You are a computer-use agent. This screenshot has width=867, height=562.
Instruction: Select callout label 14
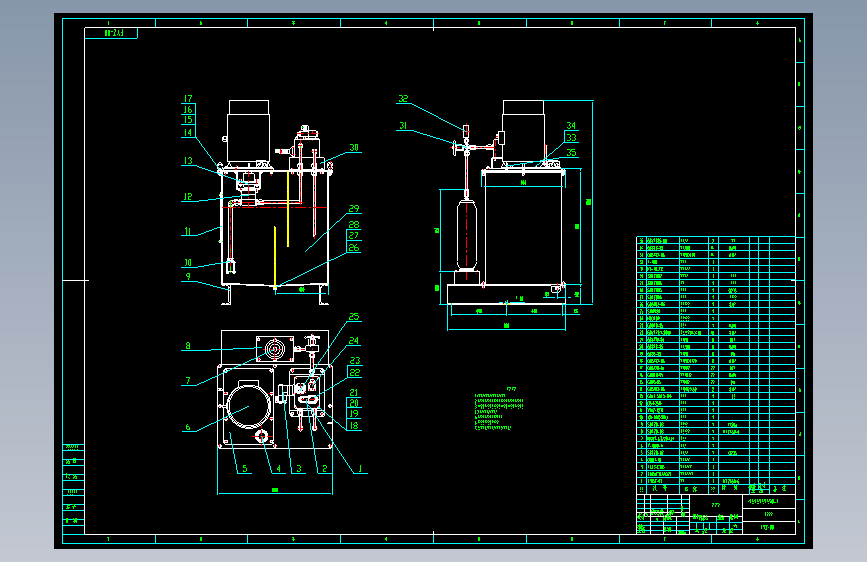click(188, 132)
